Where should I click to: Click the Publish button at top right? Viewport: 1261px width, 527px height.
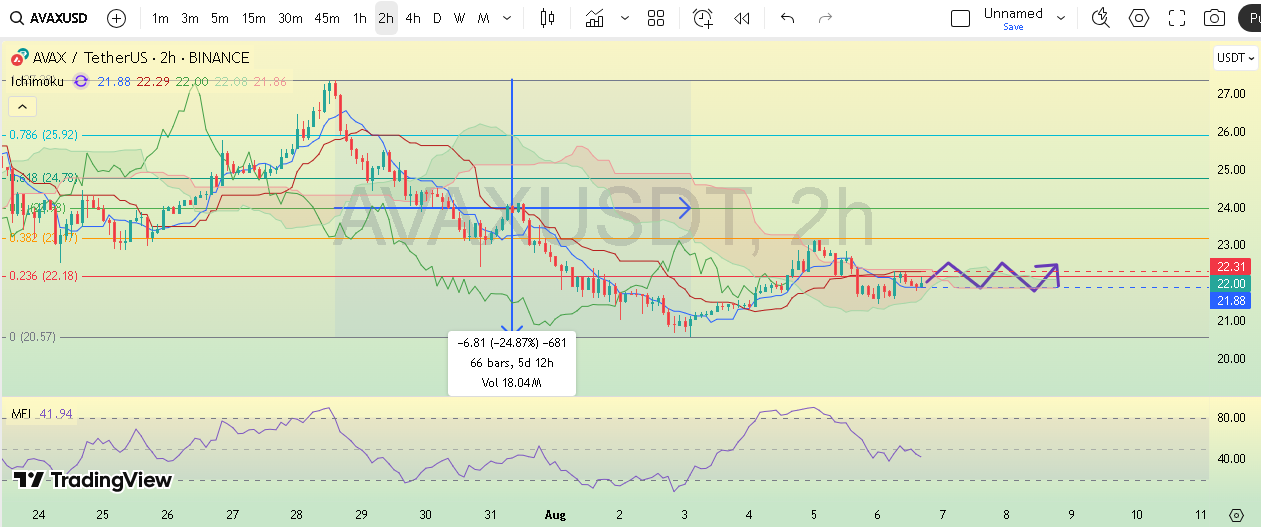(1249, 18)
